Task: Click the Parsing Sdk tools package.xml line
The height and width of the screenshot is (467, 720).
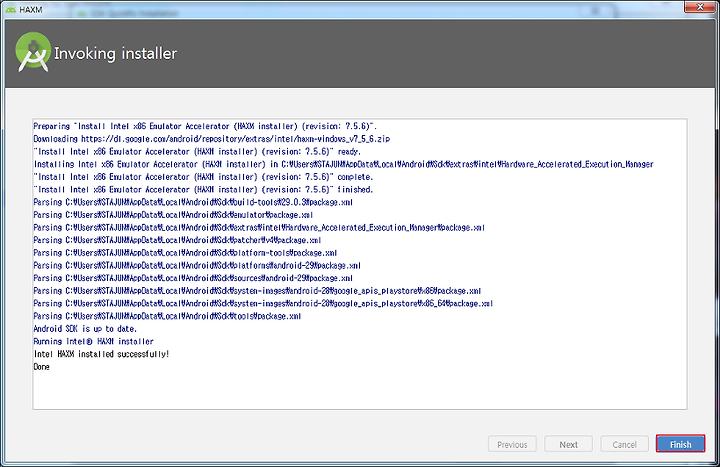Action: tap(167, 316)
